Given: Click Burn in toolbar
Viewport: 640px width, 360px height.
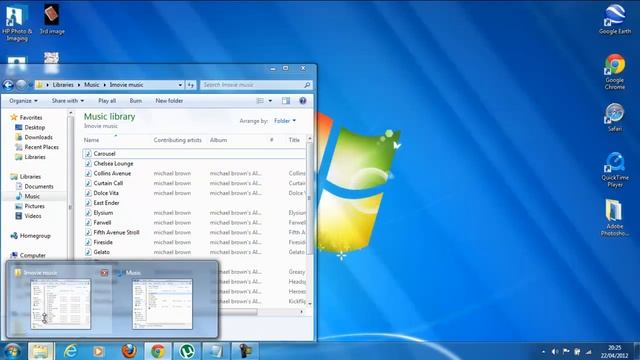Looking at the screenshot, I should pyautogui.click(x=136, y=101).
